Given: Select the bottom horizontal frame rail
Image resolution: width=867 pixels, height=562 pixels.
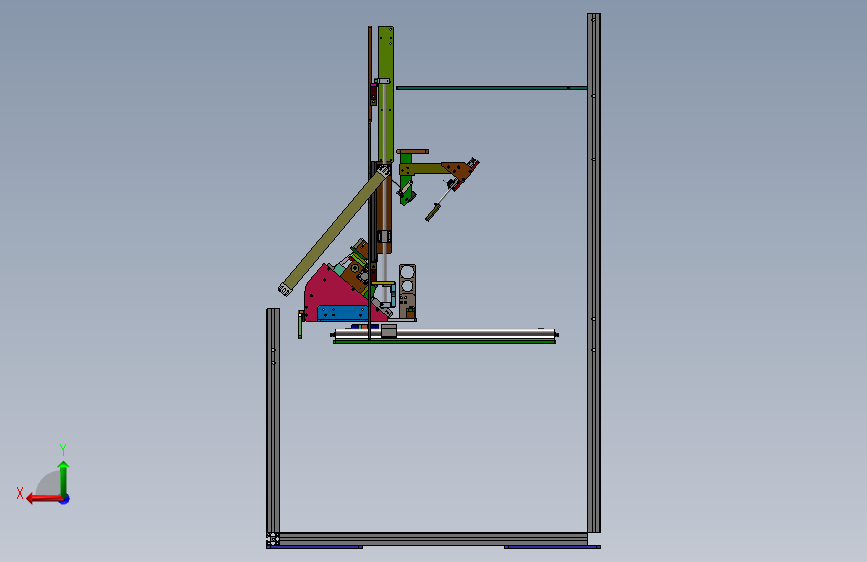Looking at the screenshot, I should click(x=433, y=539).
